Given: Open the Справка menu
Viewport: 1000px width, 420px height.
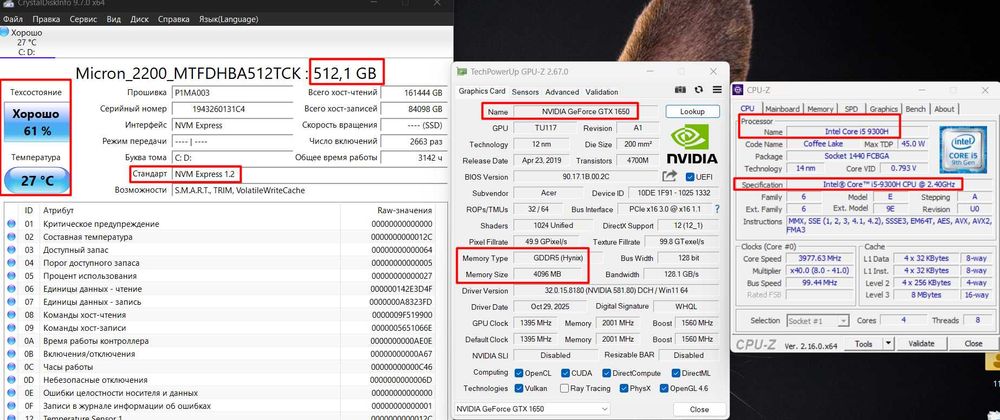Looking at the screenshot, I should [x=173, y=19].
